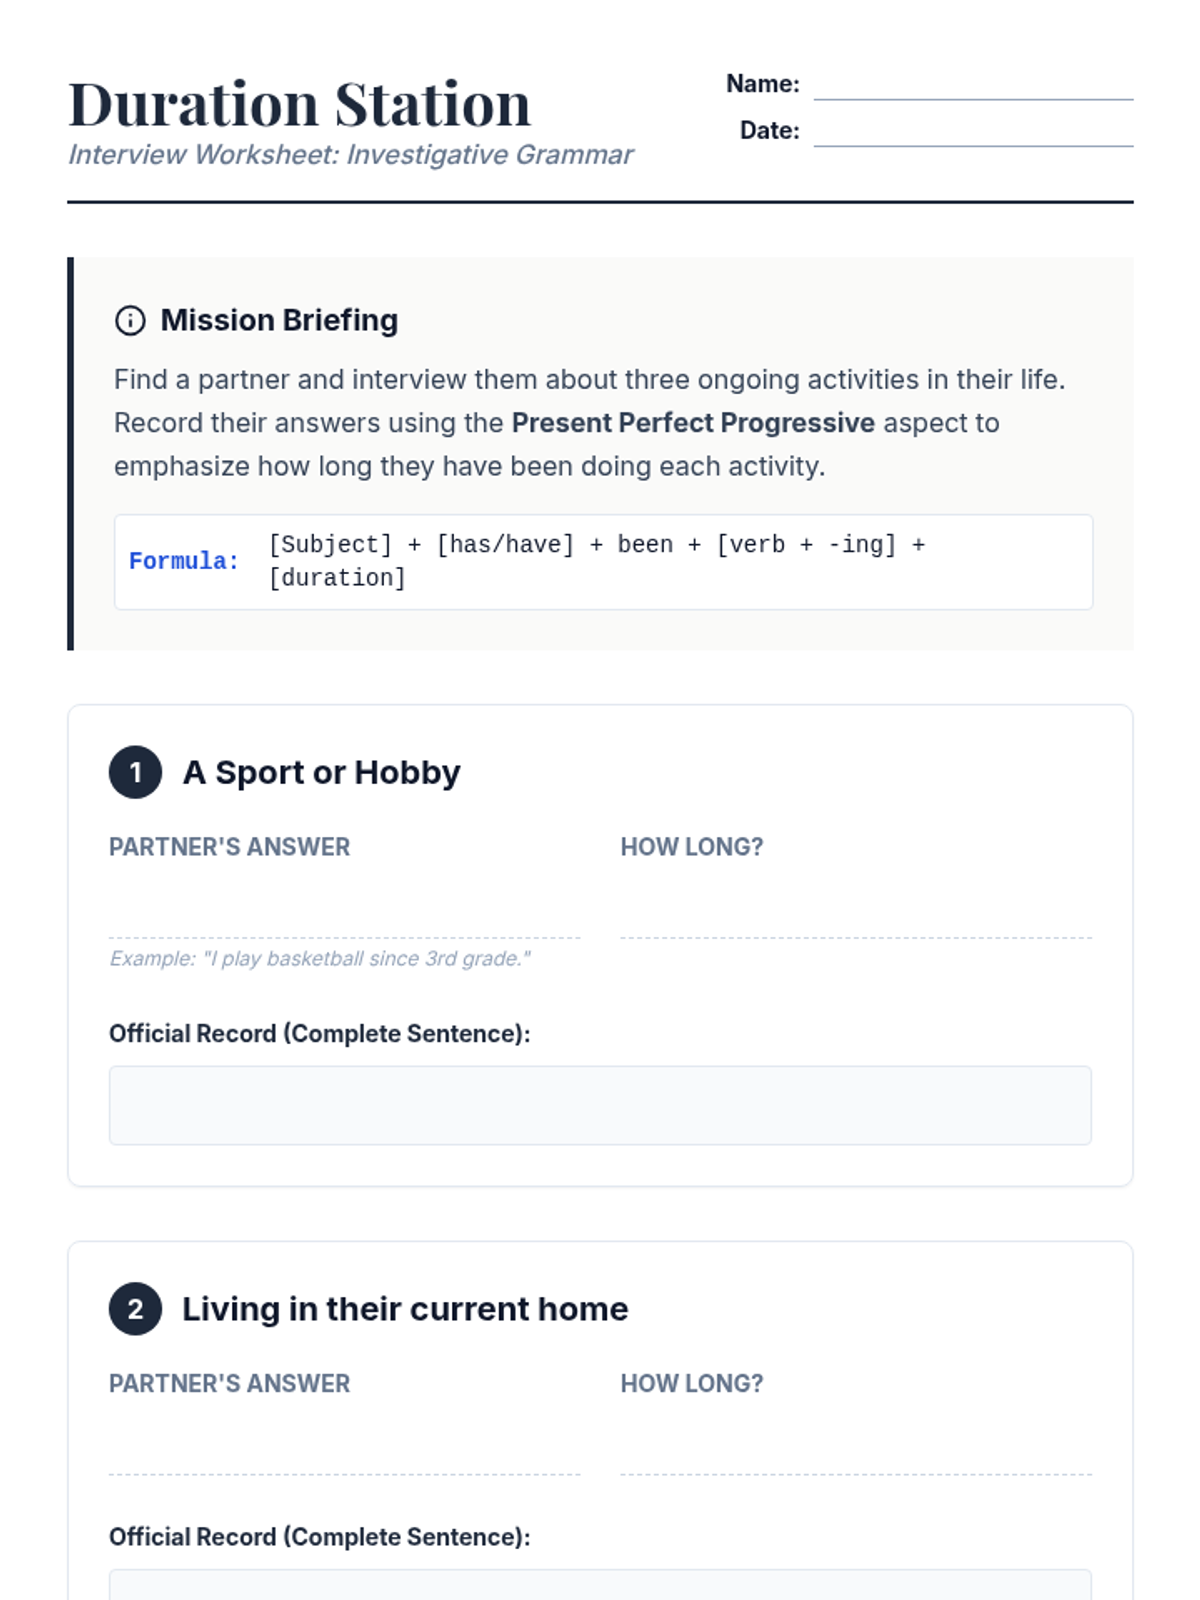
Task: Click How Long line in section 2
Action: tap(856, 1446)
